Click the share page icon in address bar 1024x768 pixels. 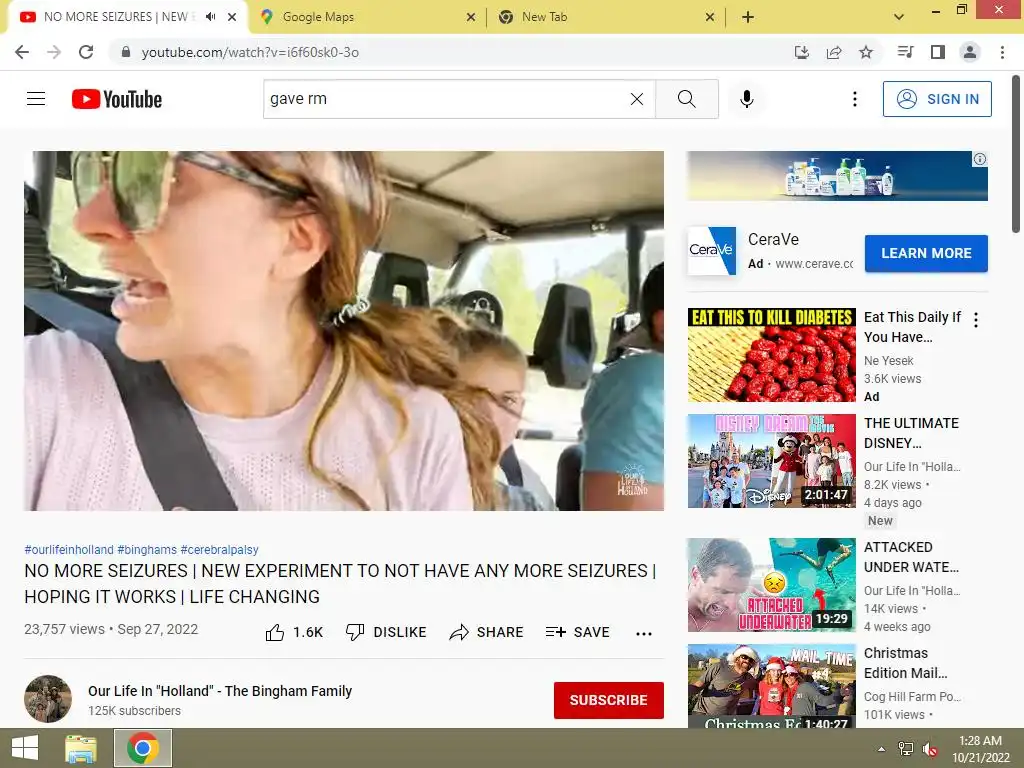[834, 52]
